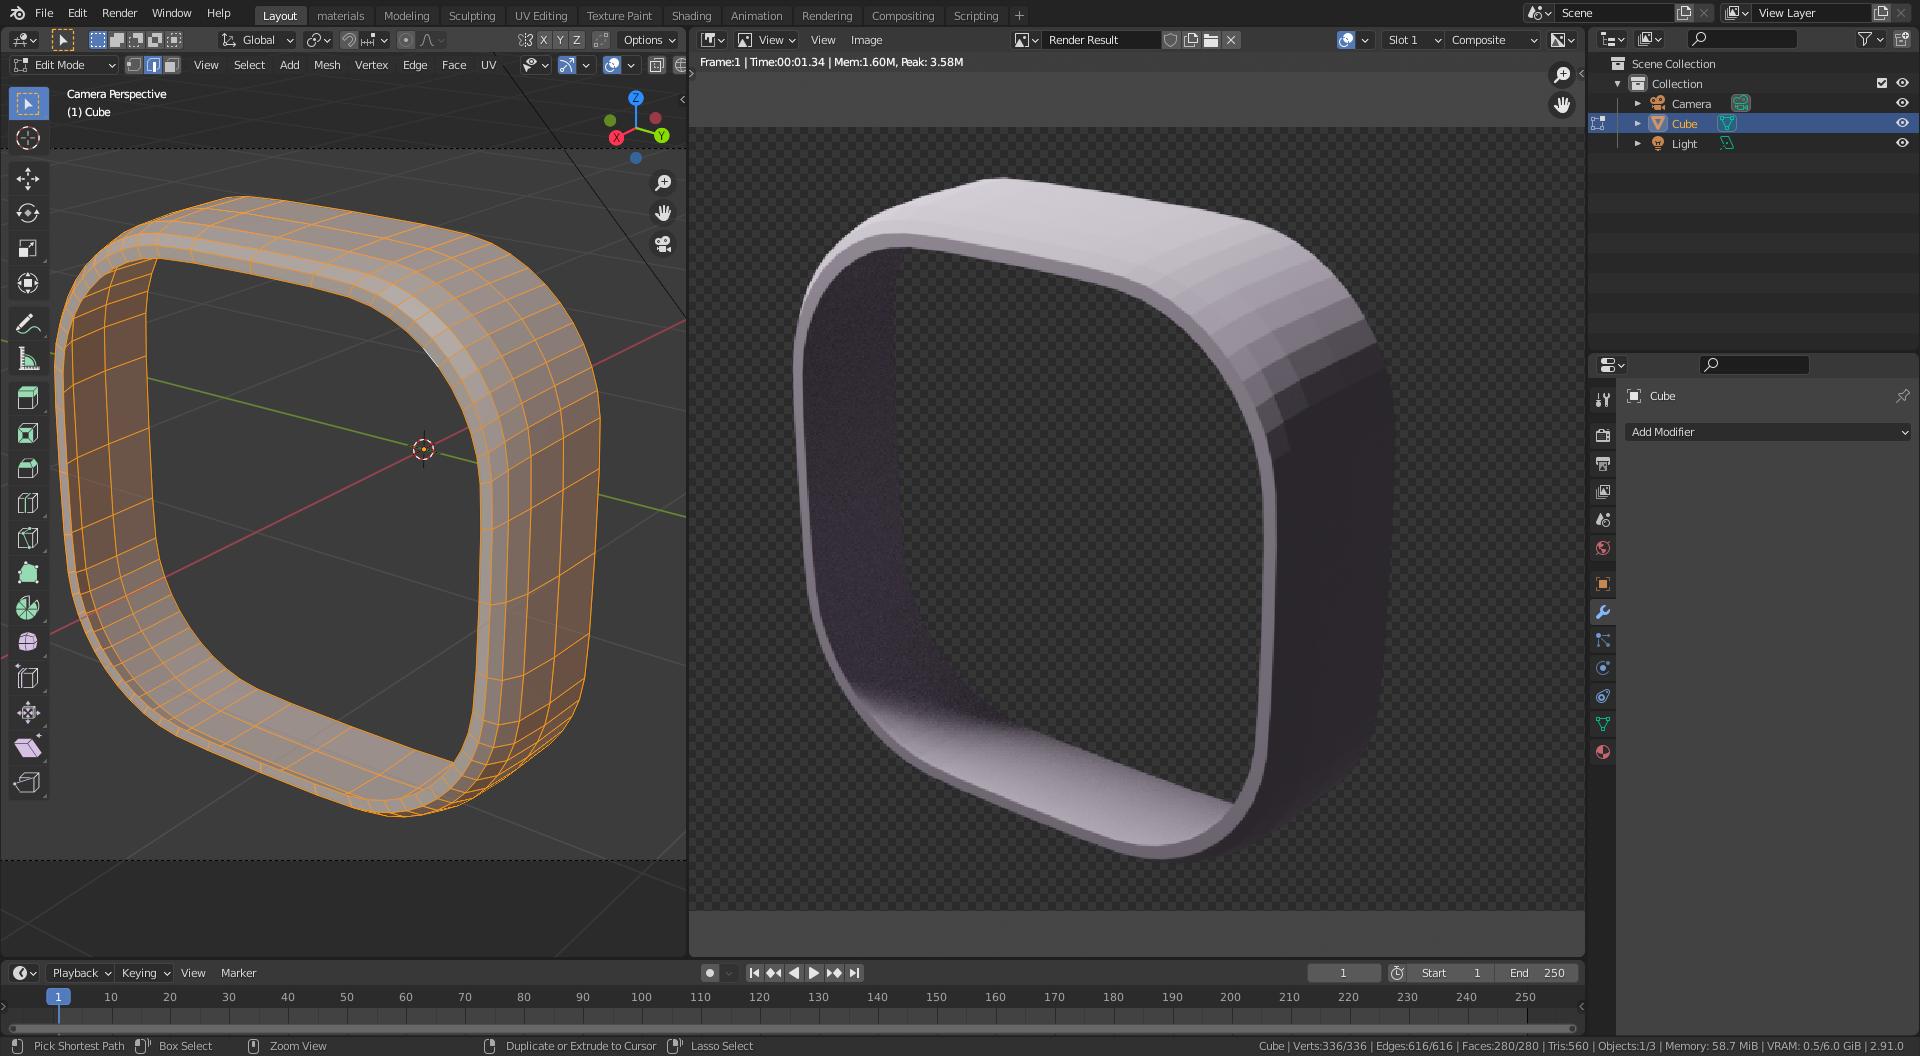Hide the Light object in outliner
This screenshot has height=1056, width=1920.
tap(1902, 143)
